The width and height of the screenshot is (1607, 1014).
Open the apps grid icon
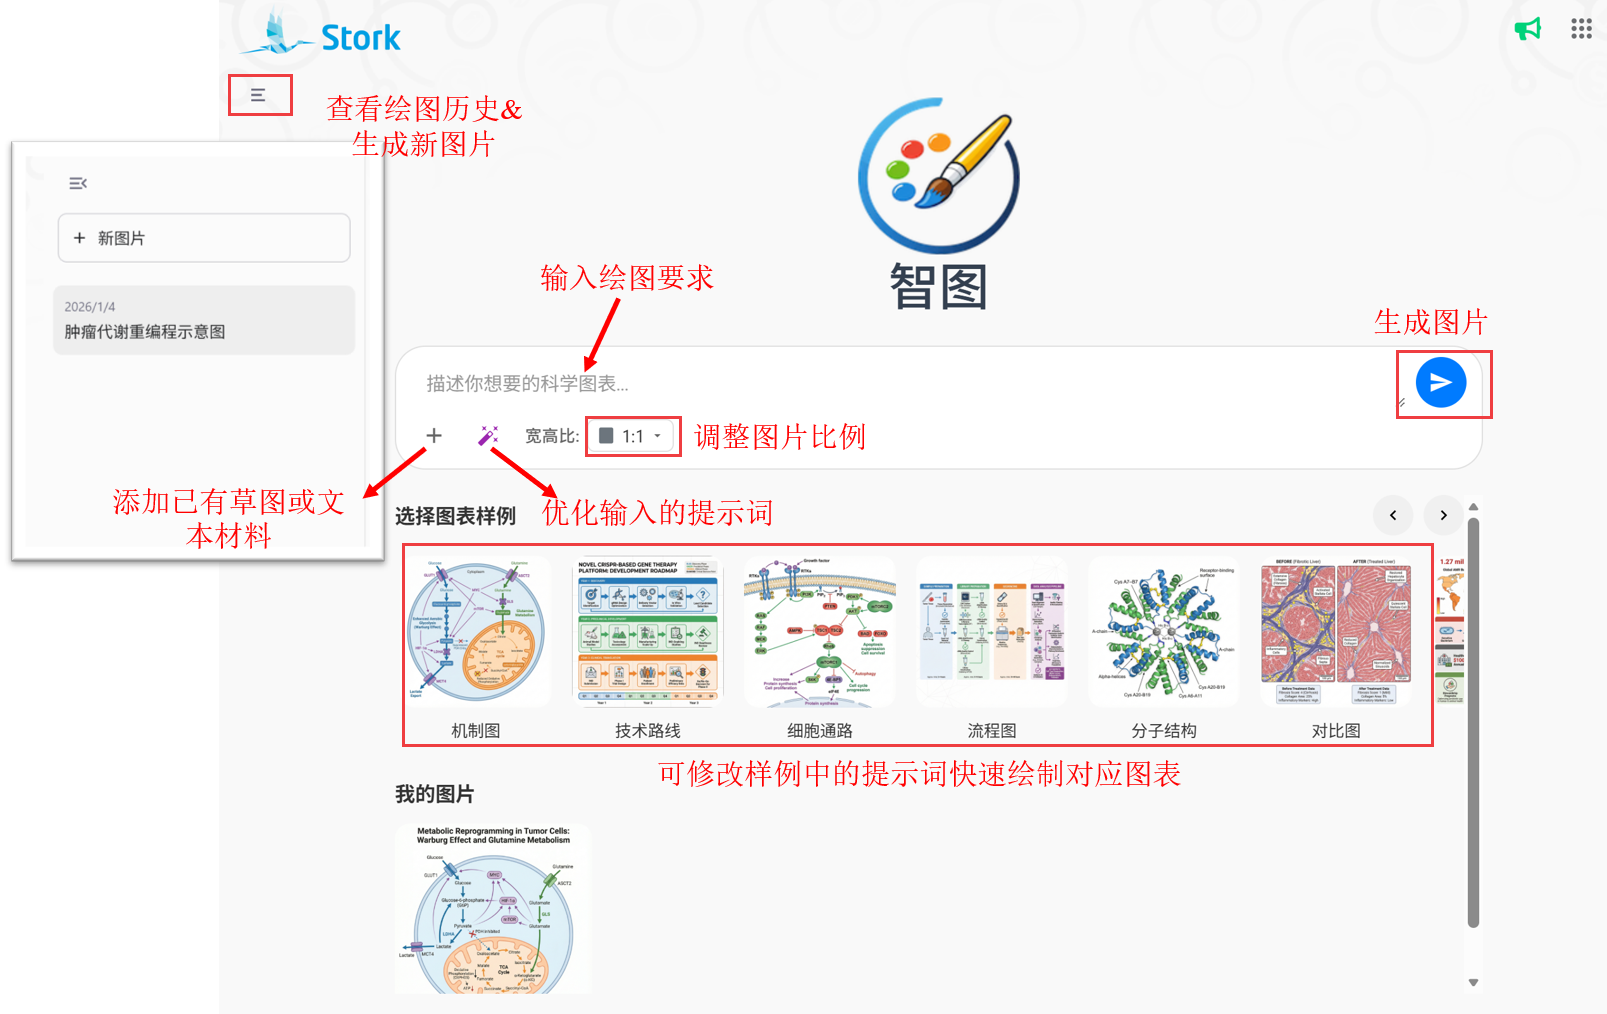click(1581, 29)
